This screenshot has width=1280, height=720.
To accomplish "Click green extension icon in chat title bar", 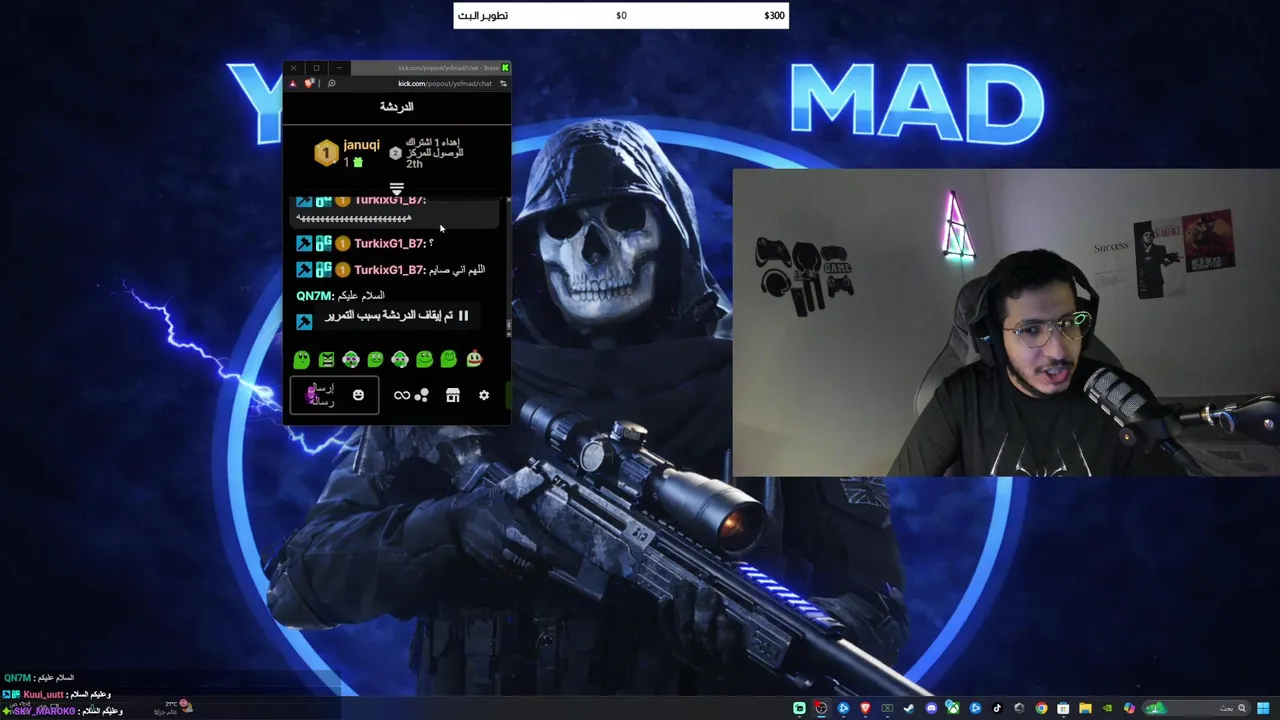I will [x=505, y=68].
